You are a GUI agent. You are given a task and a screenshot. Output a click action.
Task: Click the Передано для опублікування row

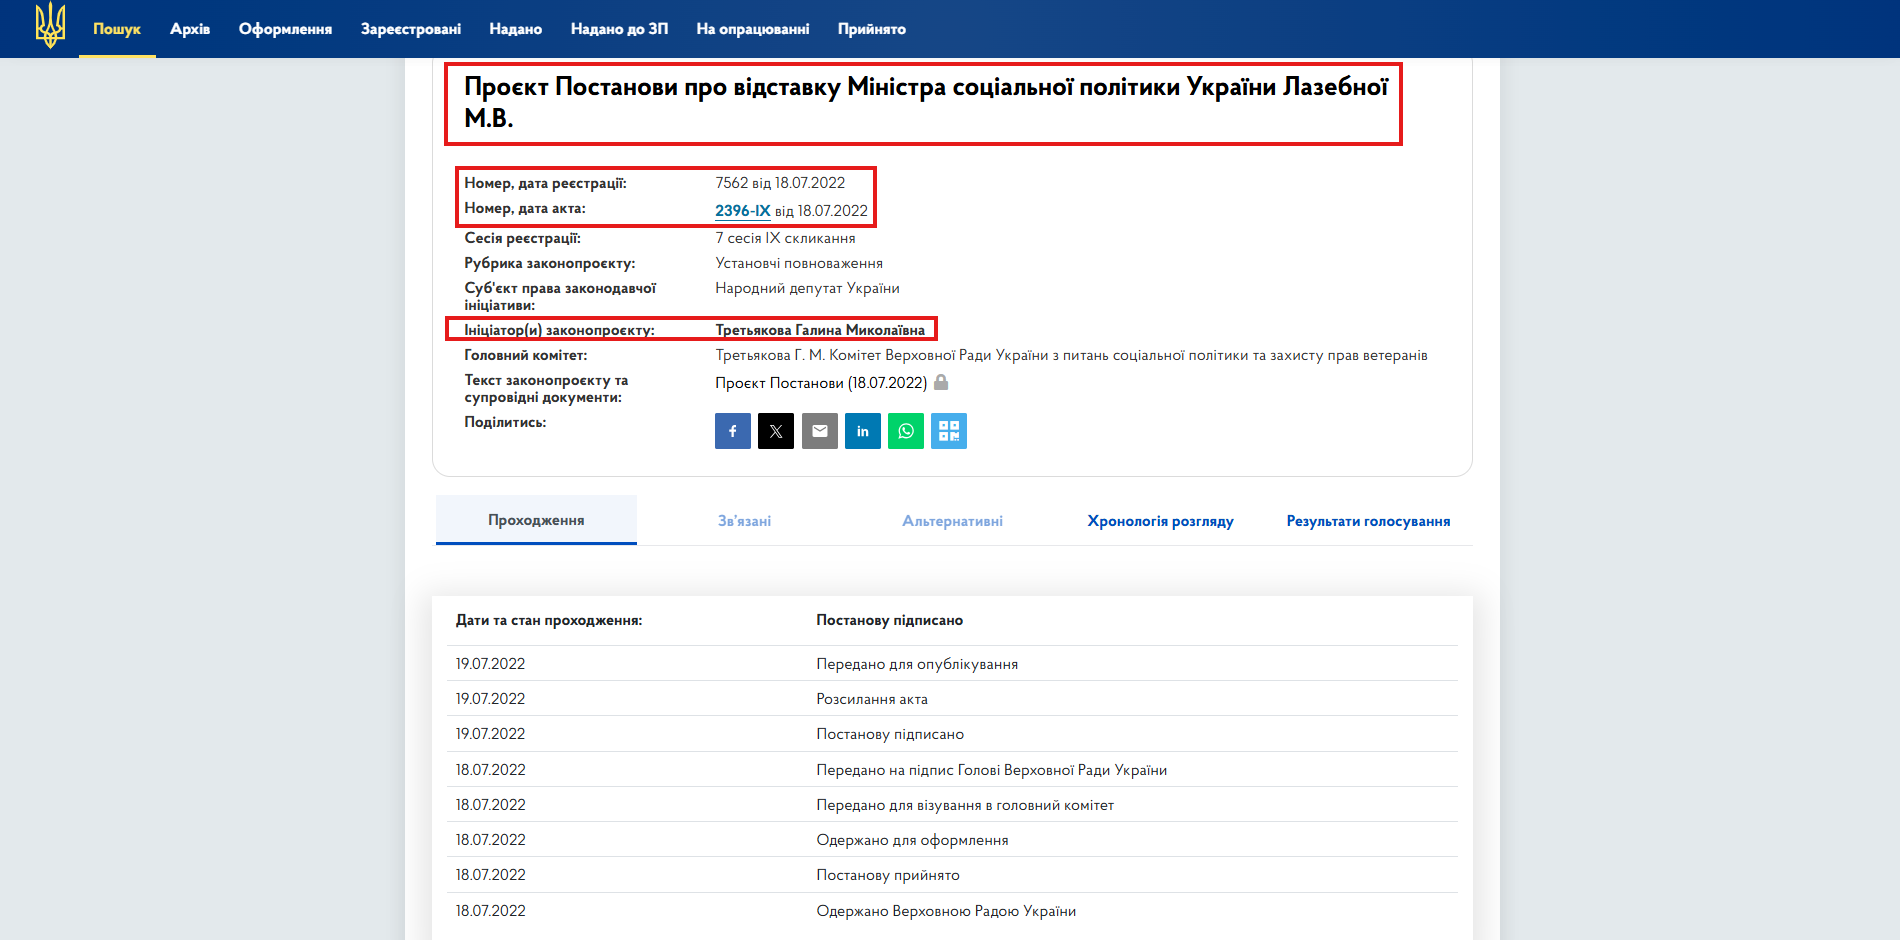pos(952,664)
